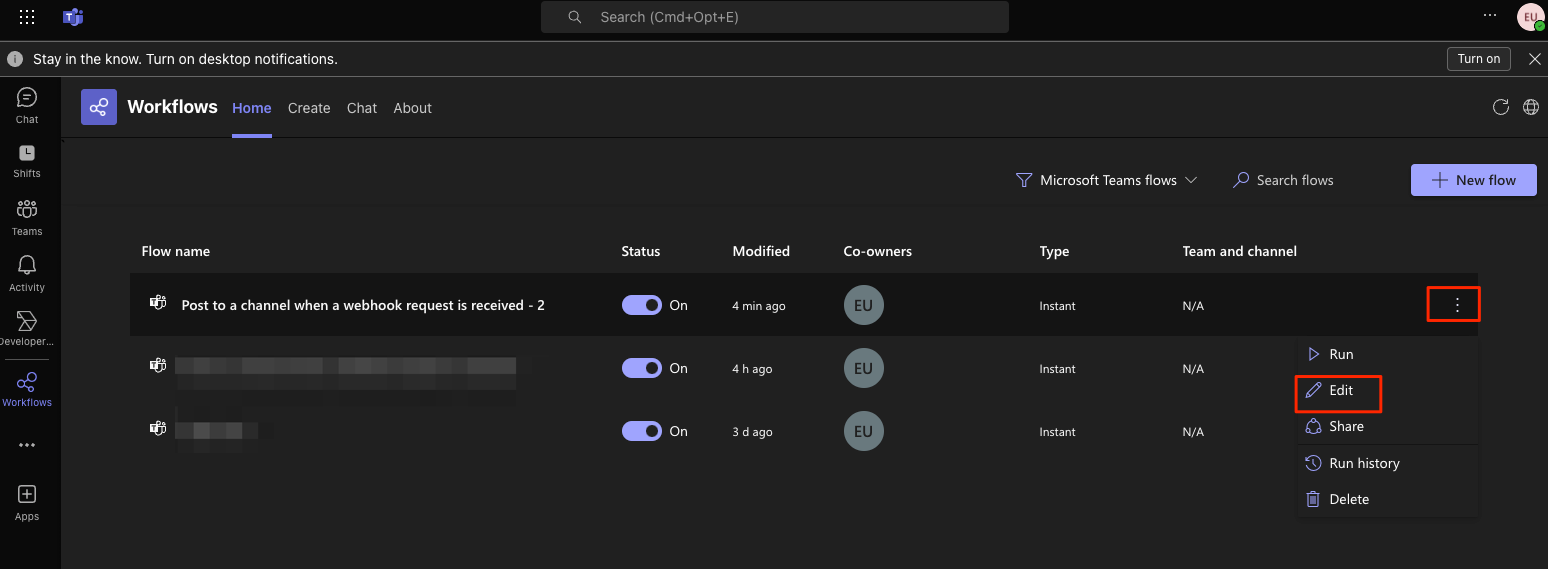Click the "4 h ago" modified cell
The width and height of the screenshot is (1548, 569).
pos(753,369)
